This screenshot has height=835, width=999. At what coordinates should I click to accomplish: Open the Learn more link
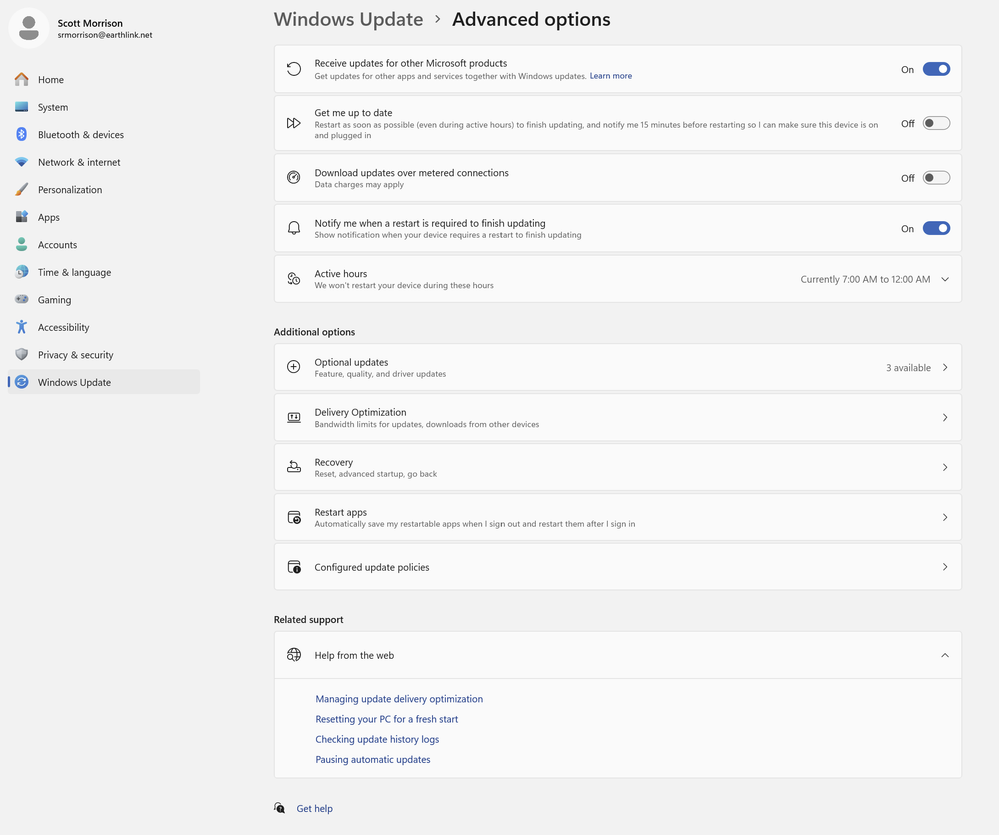click(x=610, y=76)
